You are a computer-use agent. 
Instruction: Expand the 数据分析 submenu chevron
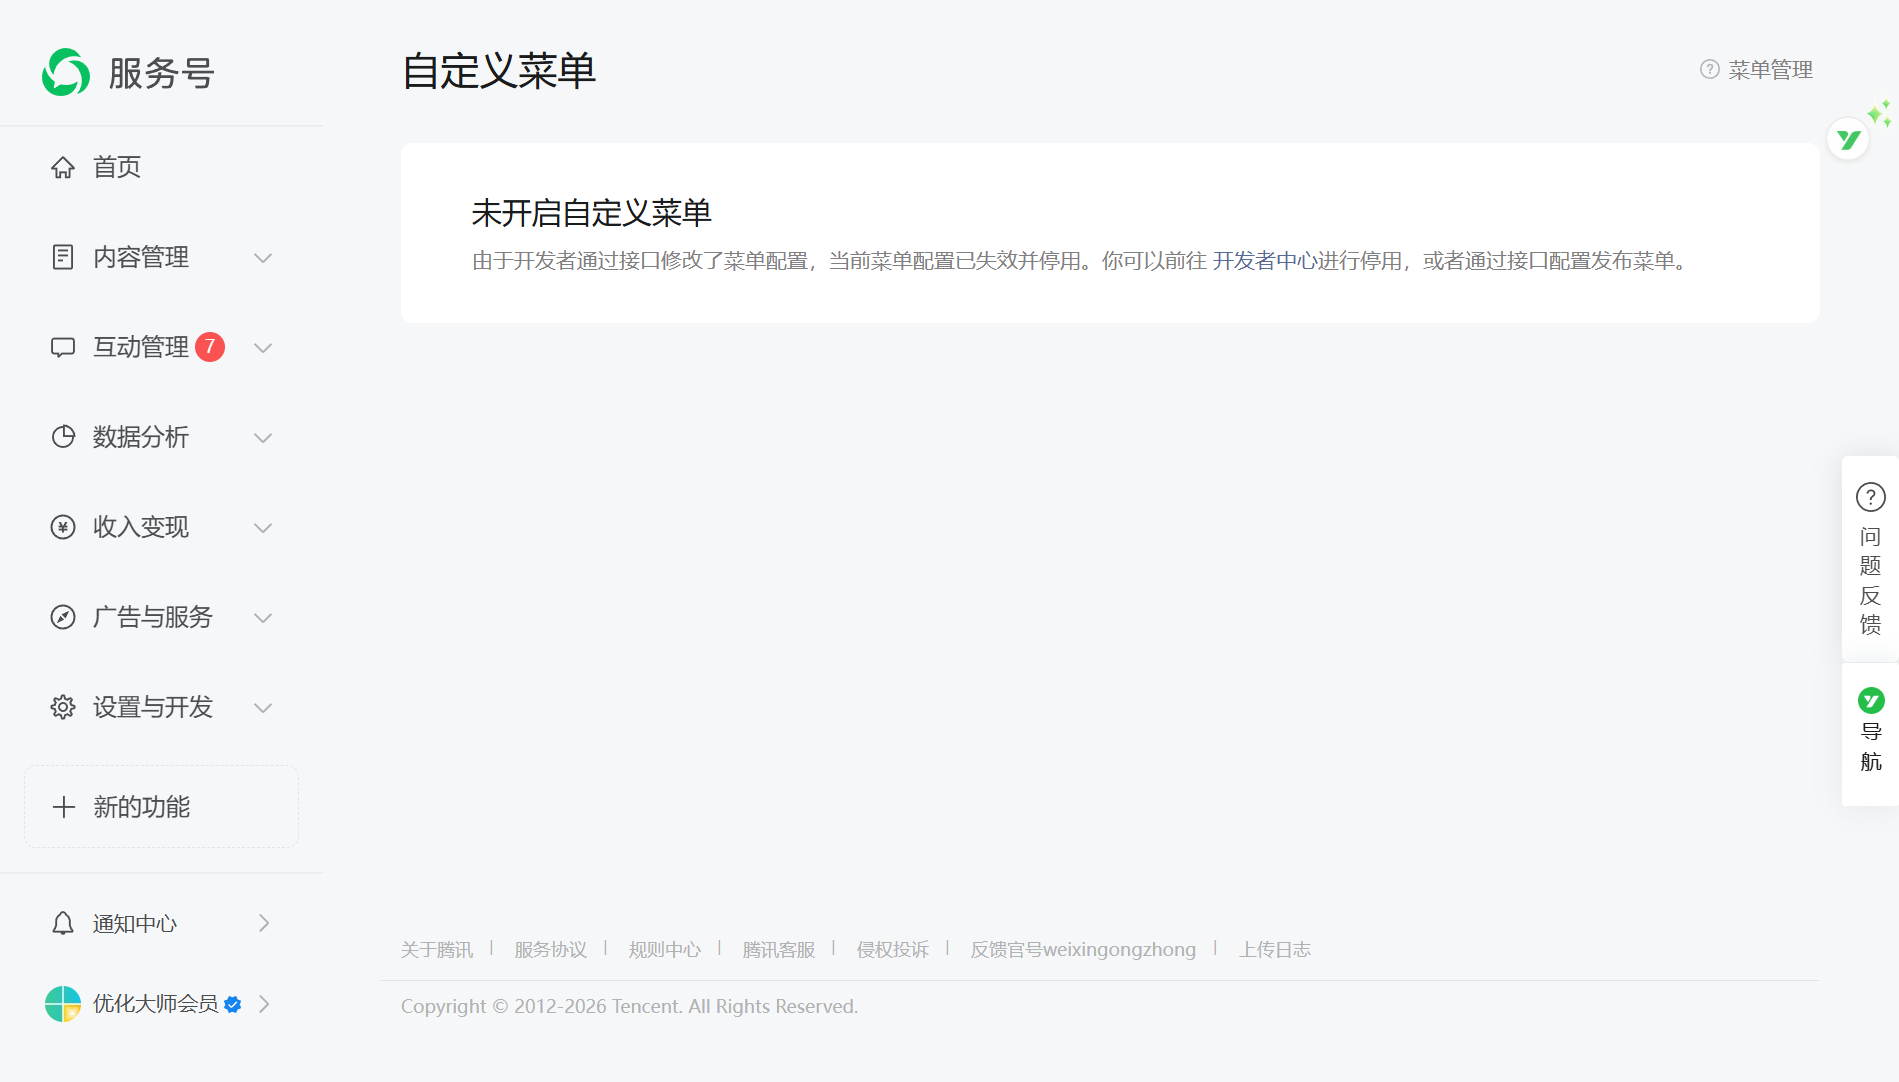(x=263, y=437)
